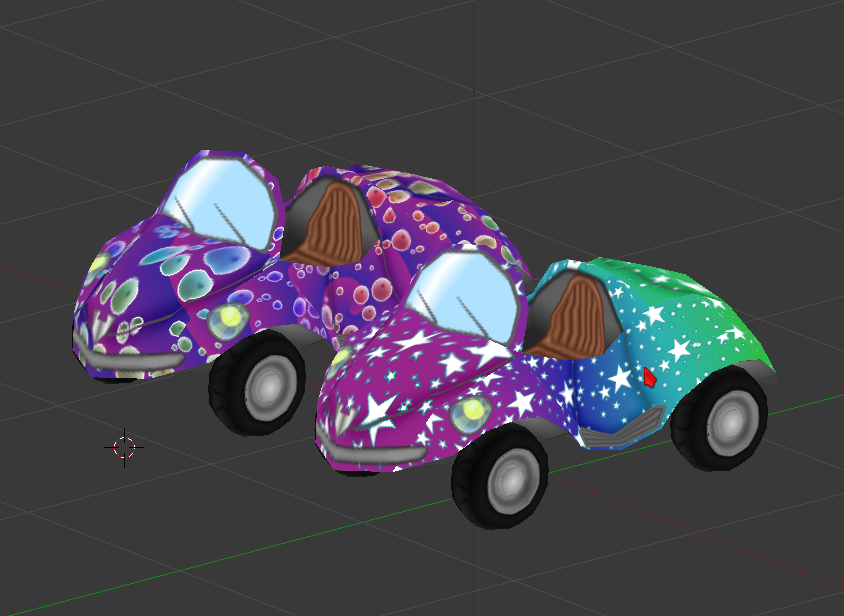Image resolution: width=844 pixels, height=616 pixels.
Task: Select the bubble car's headlight near the wheel
Action: pyautogui.click(x=230, y=319)
